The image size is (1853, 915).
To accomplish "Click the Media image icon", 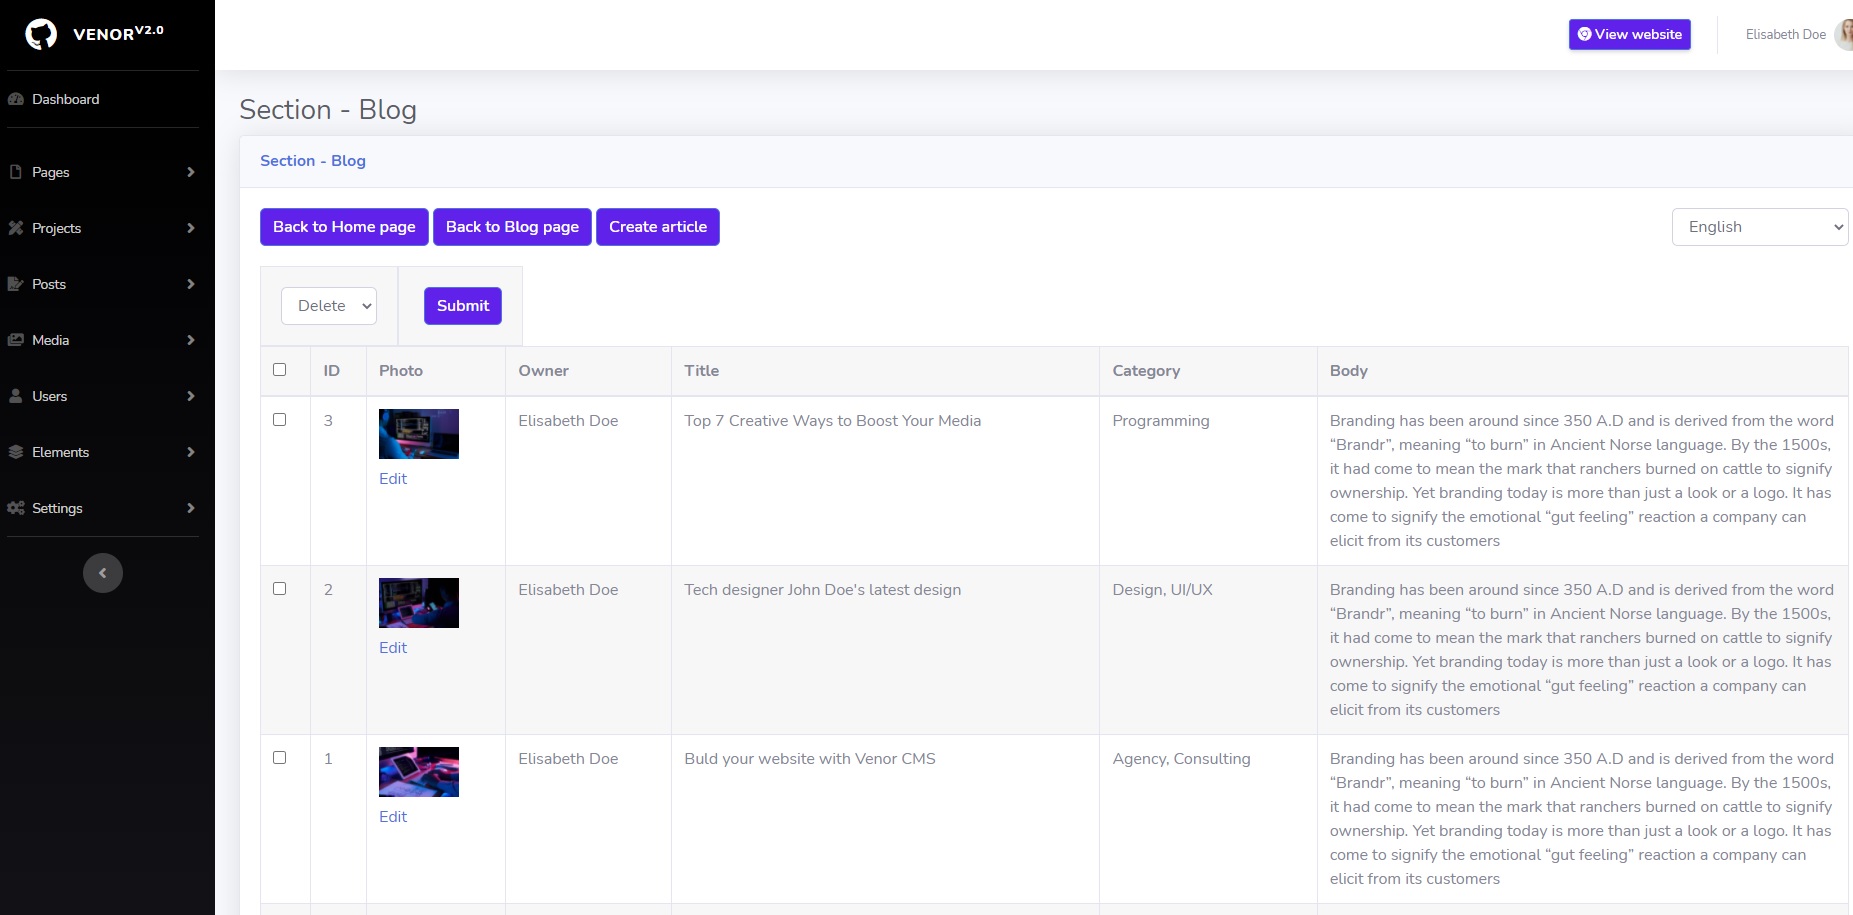I will (x=16, y=340).
